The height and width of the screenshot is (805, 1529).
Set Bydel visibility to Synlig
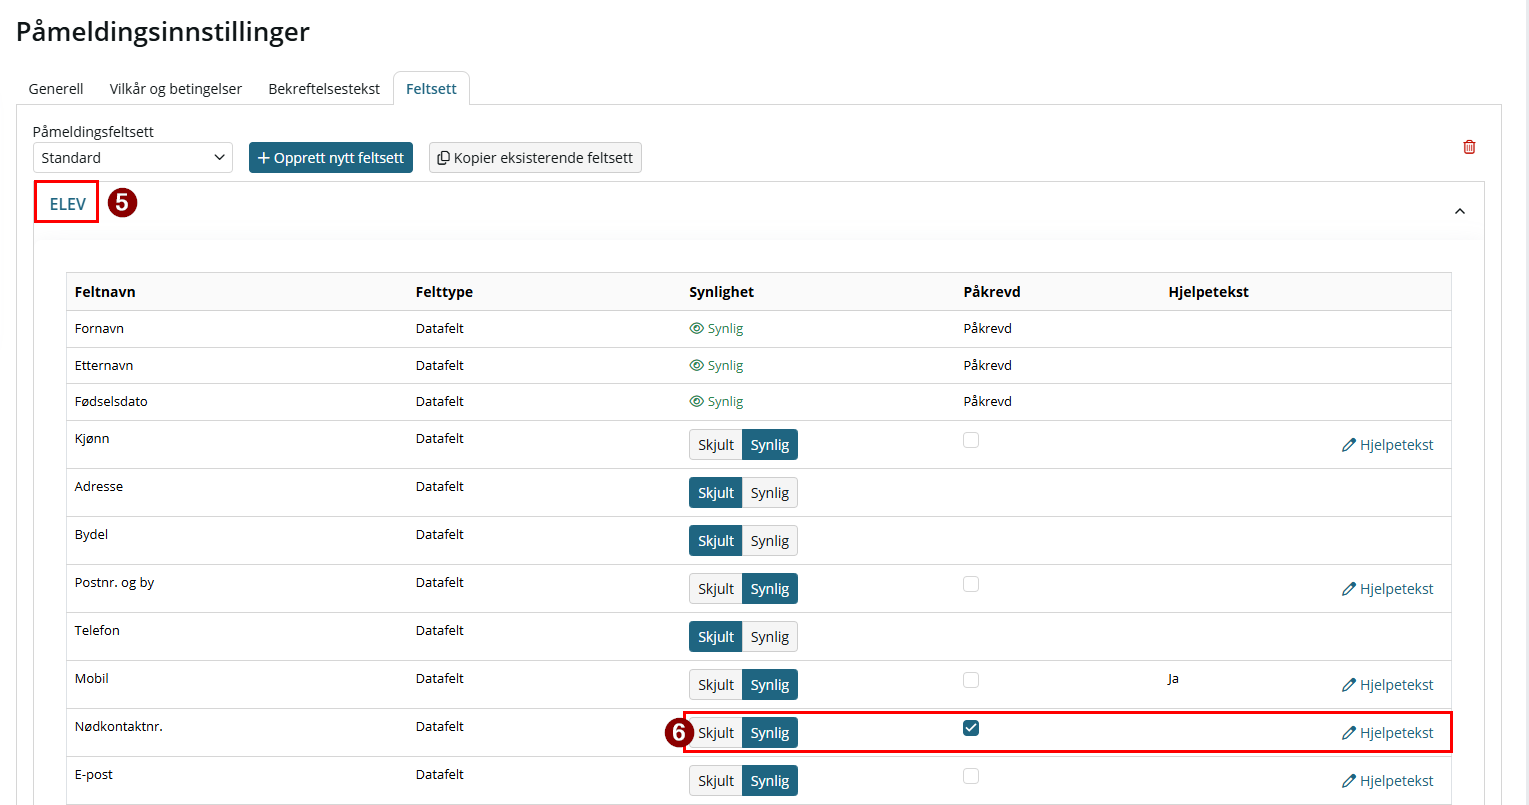(x=770, y=541)
